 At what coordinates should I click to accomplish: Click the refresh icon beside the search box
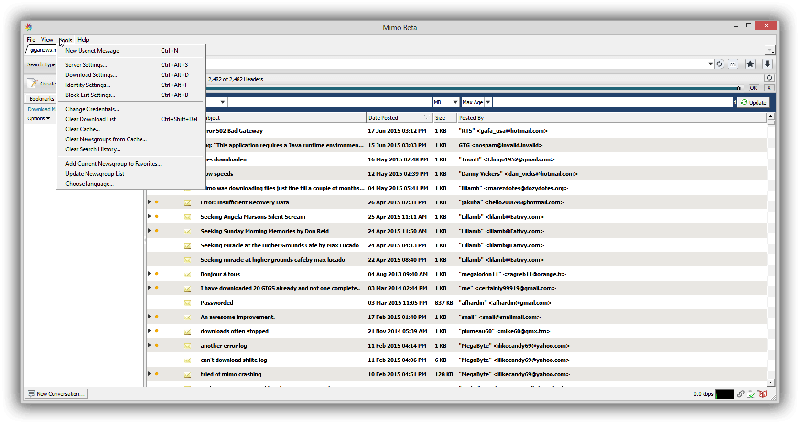click(720, 64)
